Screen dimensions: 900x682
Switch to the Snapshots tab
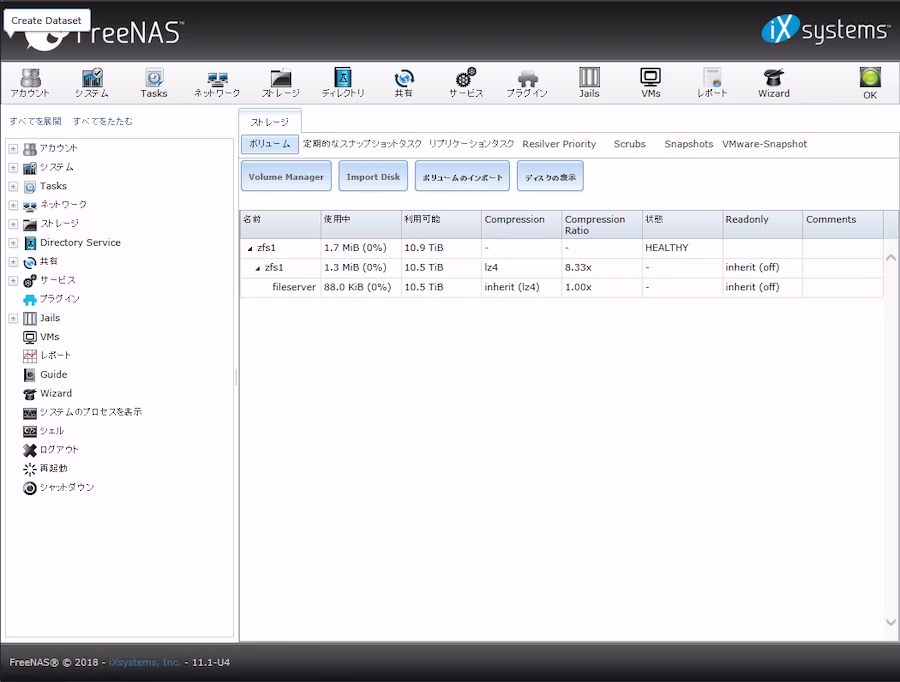pyautogui.click(x=688, y=144)
